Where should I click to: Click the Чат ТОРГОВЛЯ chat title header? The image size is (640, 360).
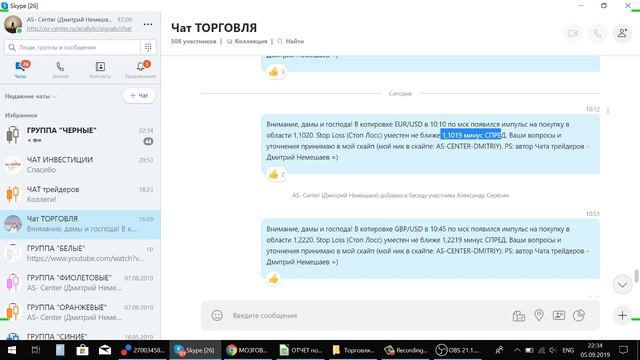(214, 28)
